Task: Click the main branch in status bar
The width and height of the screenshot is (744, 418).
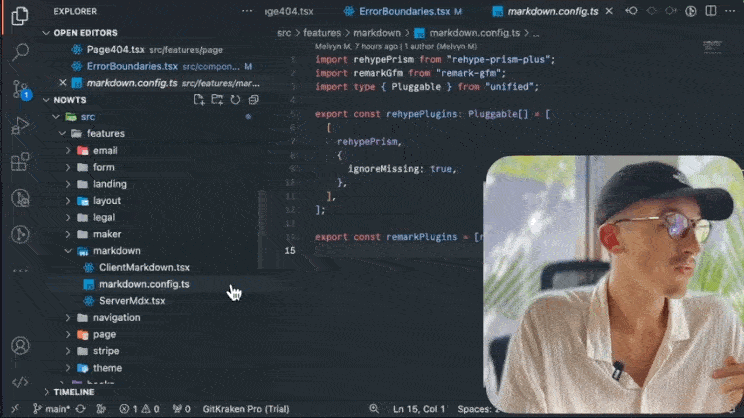Action: [x=53, y=409]
